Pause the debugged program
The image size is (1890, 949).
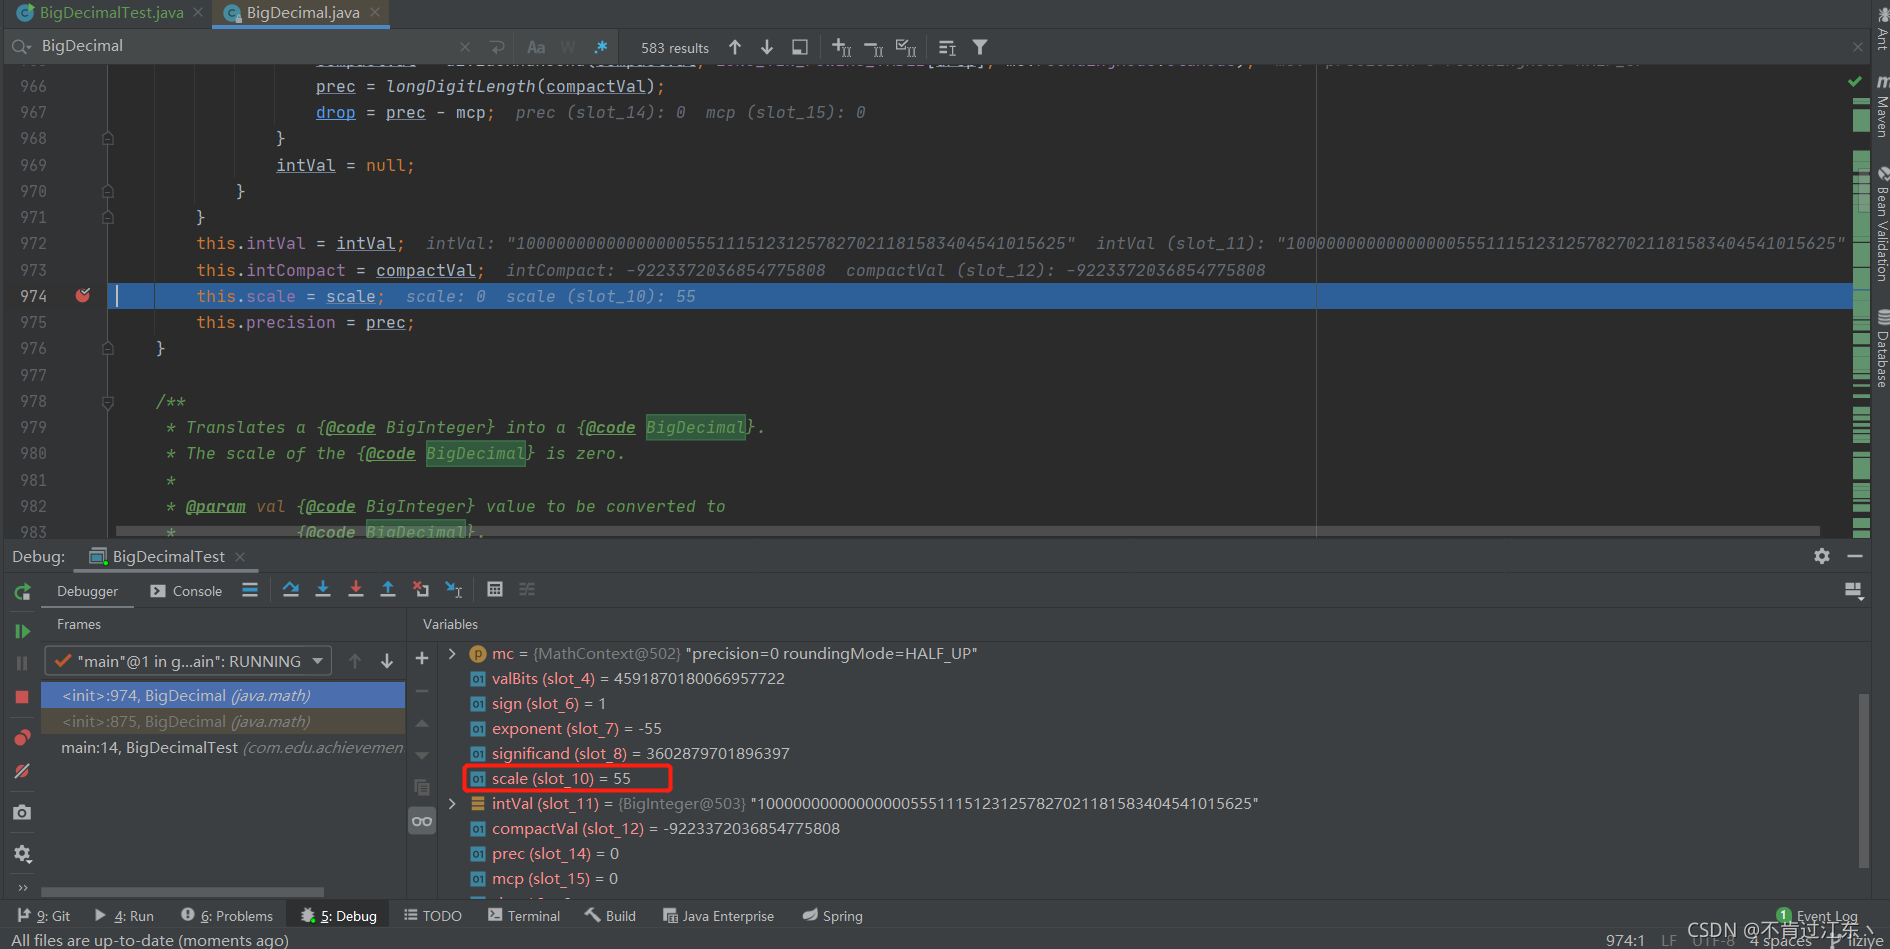[22, 663]
